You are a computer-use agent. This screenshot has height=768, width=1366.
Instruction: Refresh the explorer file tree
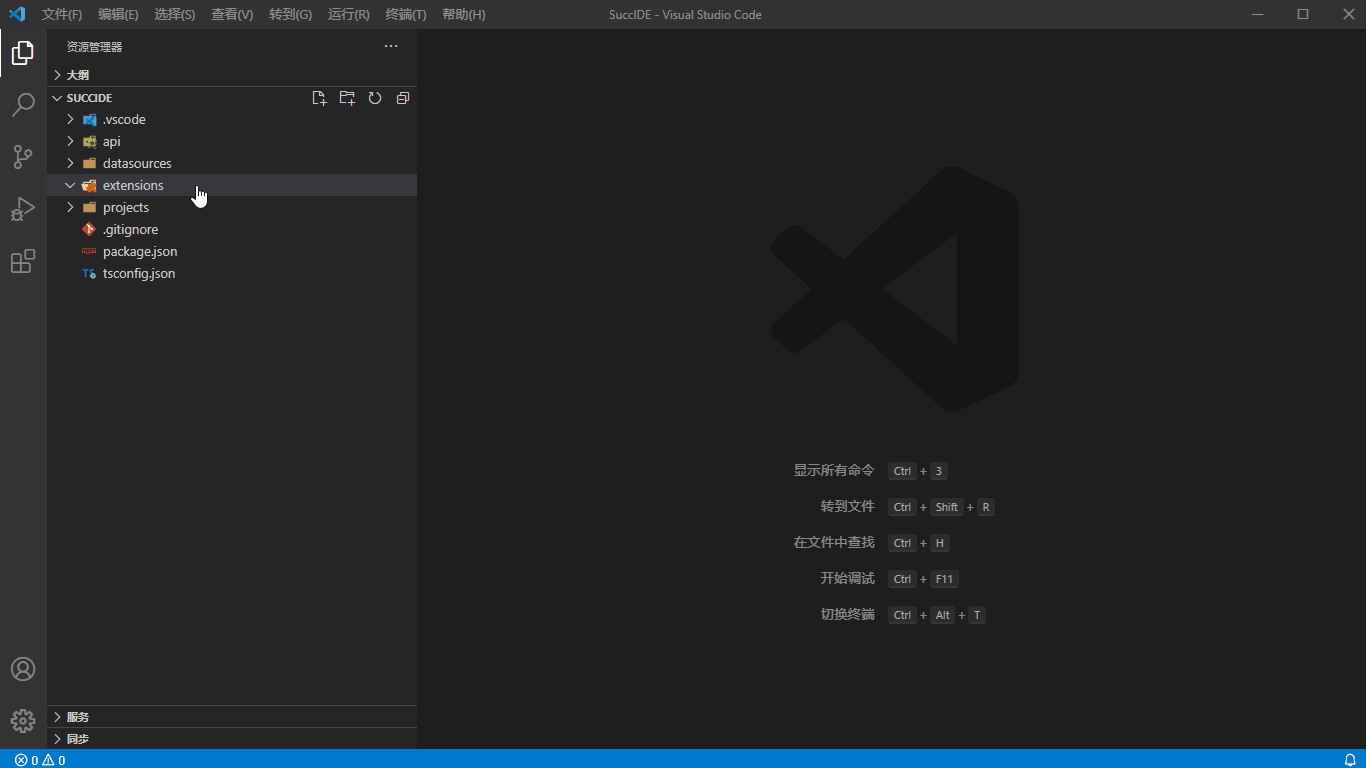point(375,98)
